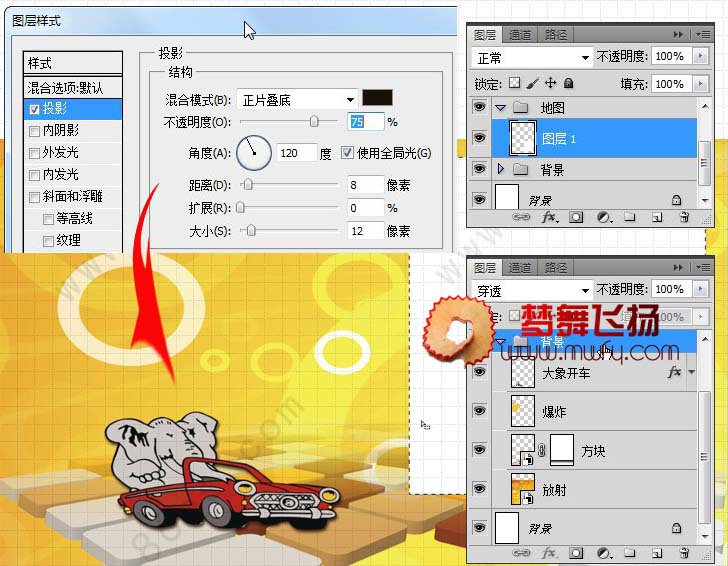Create new layer in top layers panel
728x566 pixels.
point(657,217)
